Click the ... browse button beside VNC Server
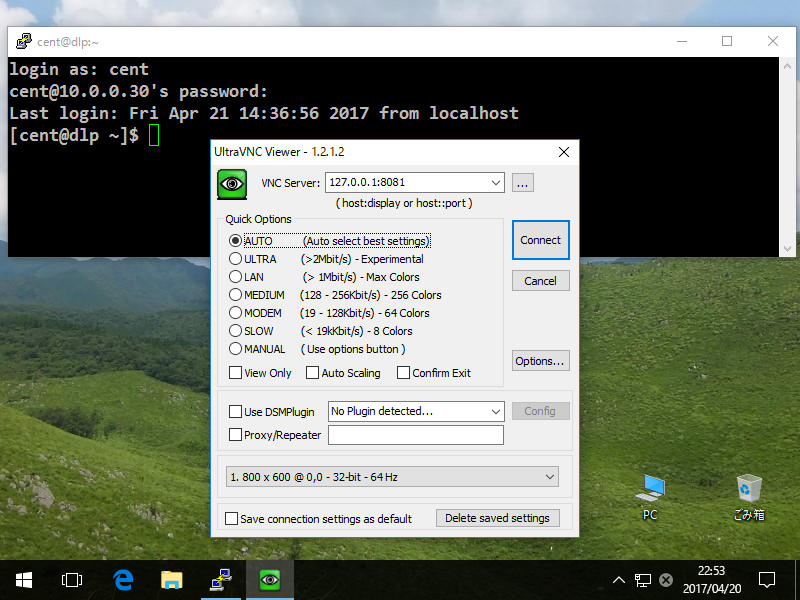 [522, 183]
